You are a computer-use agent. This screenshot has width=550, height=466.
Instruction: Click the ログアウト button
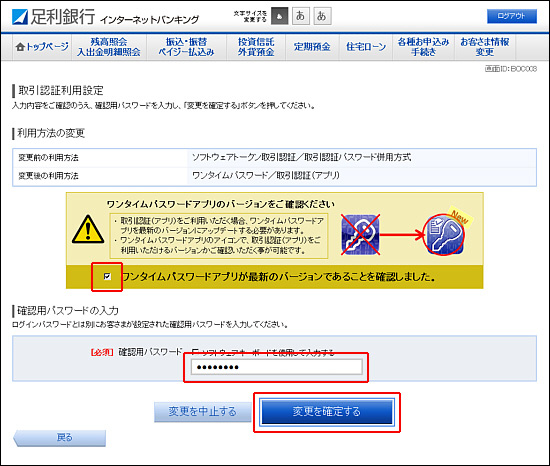pos(512,16)
